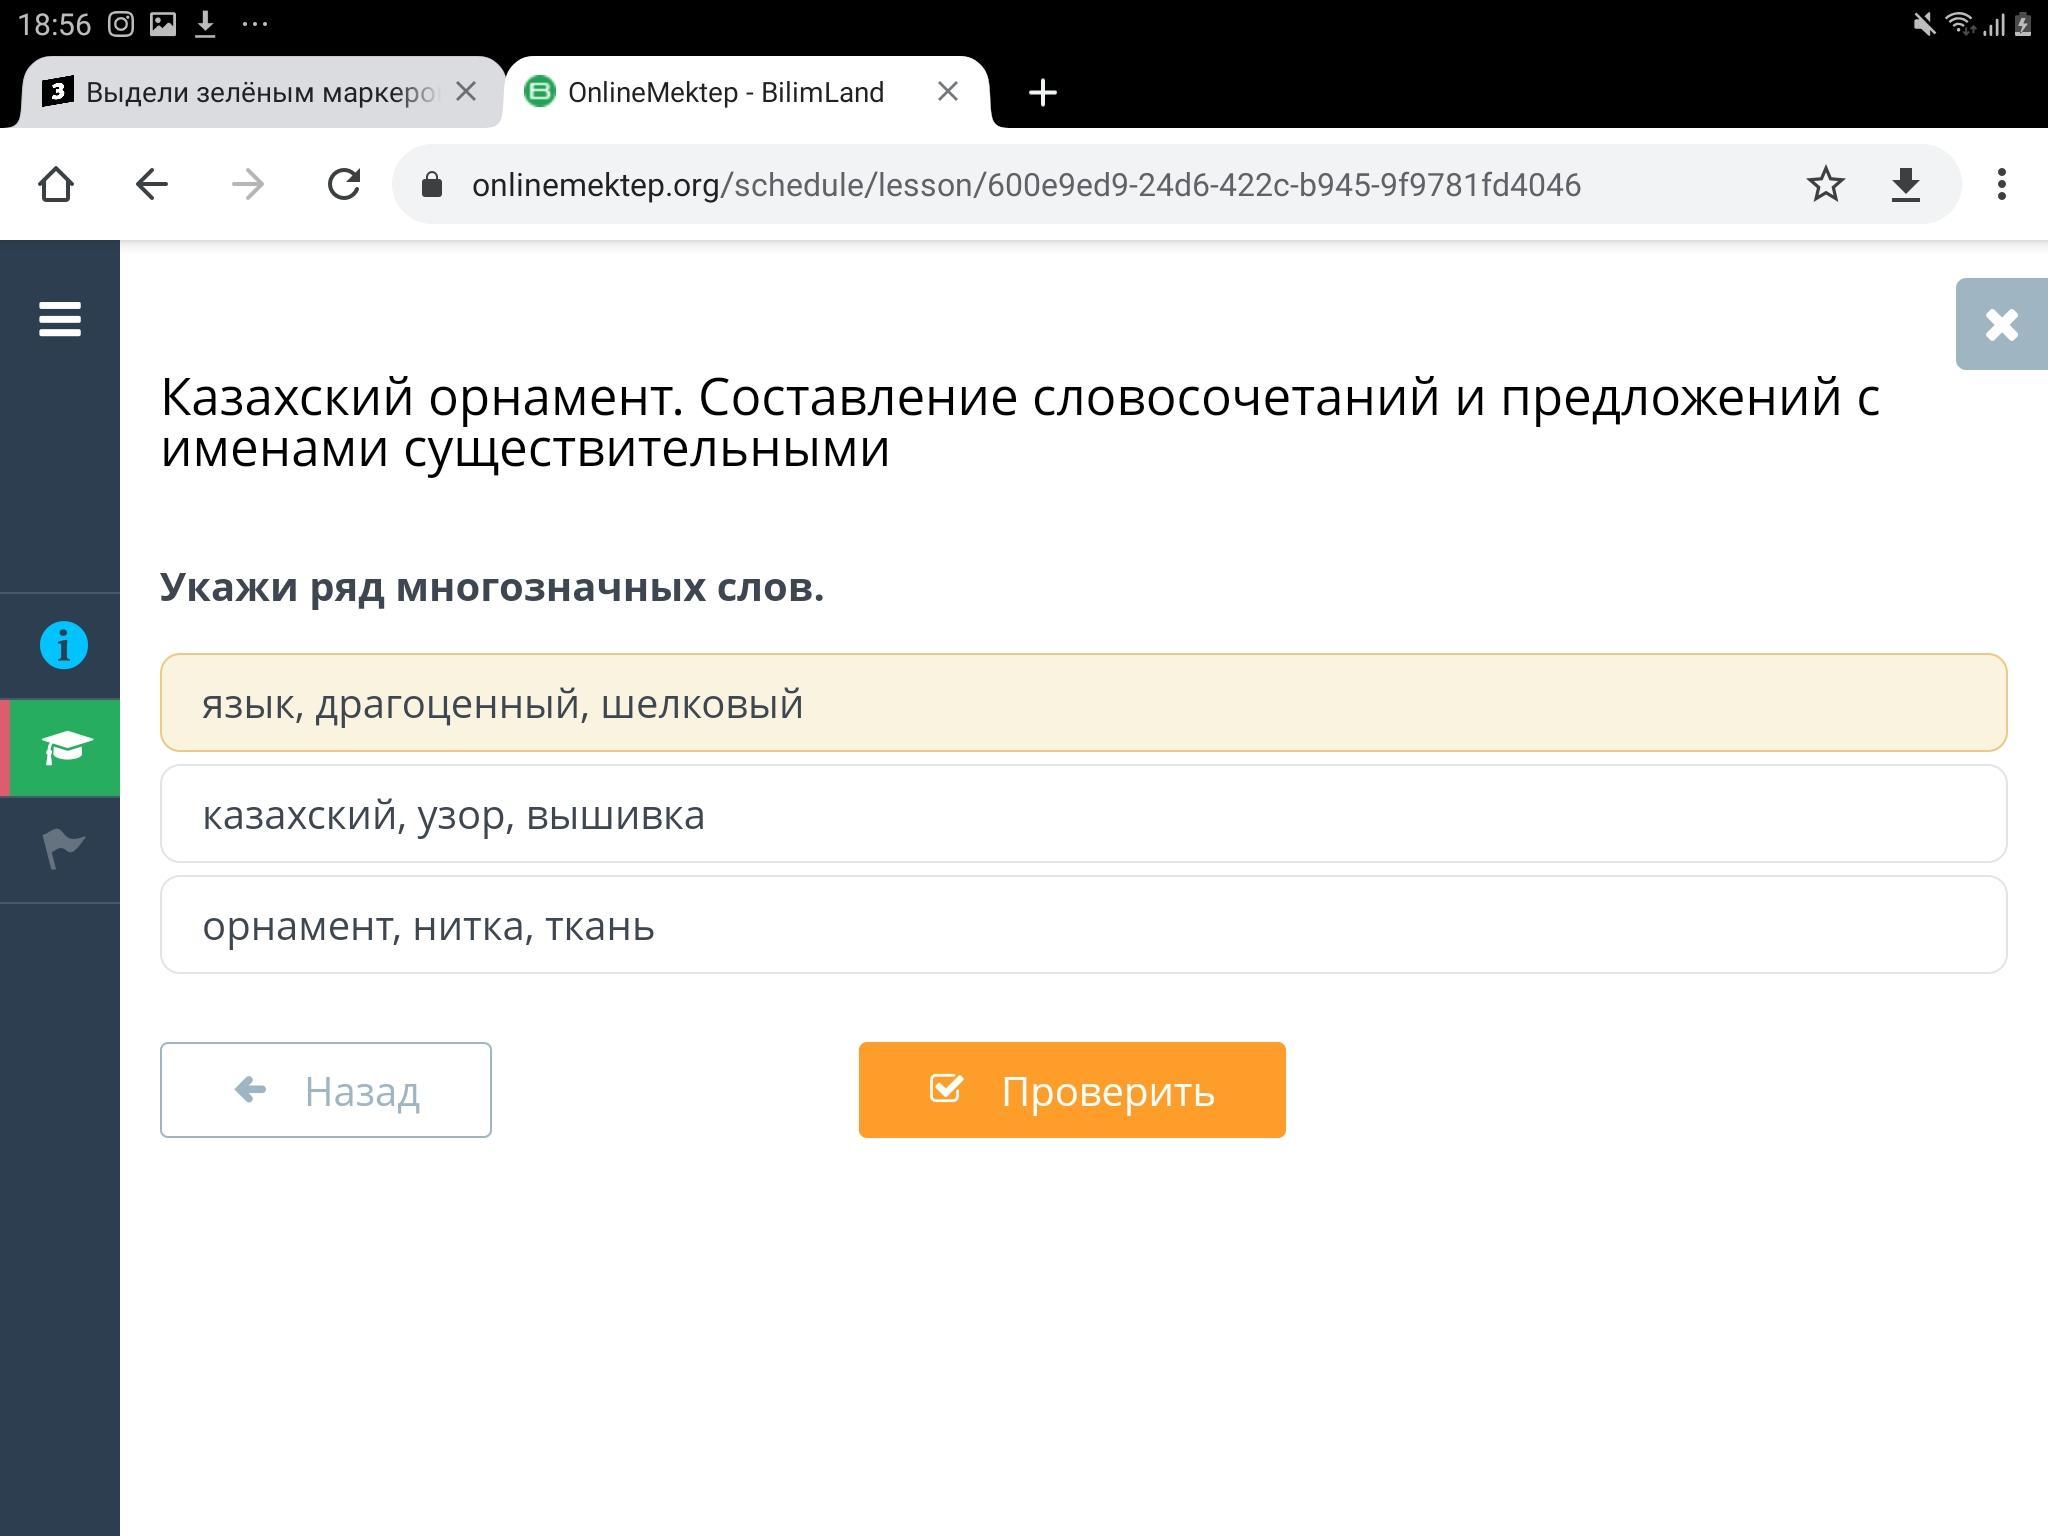This screenshot has width=2048, height=1536.
Task: Click the blue info icon
Action: click(63, 645)
